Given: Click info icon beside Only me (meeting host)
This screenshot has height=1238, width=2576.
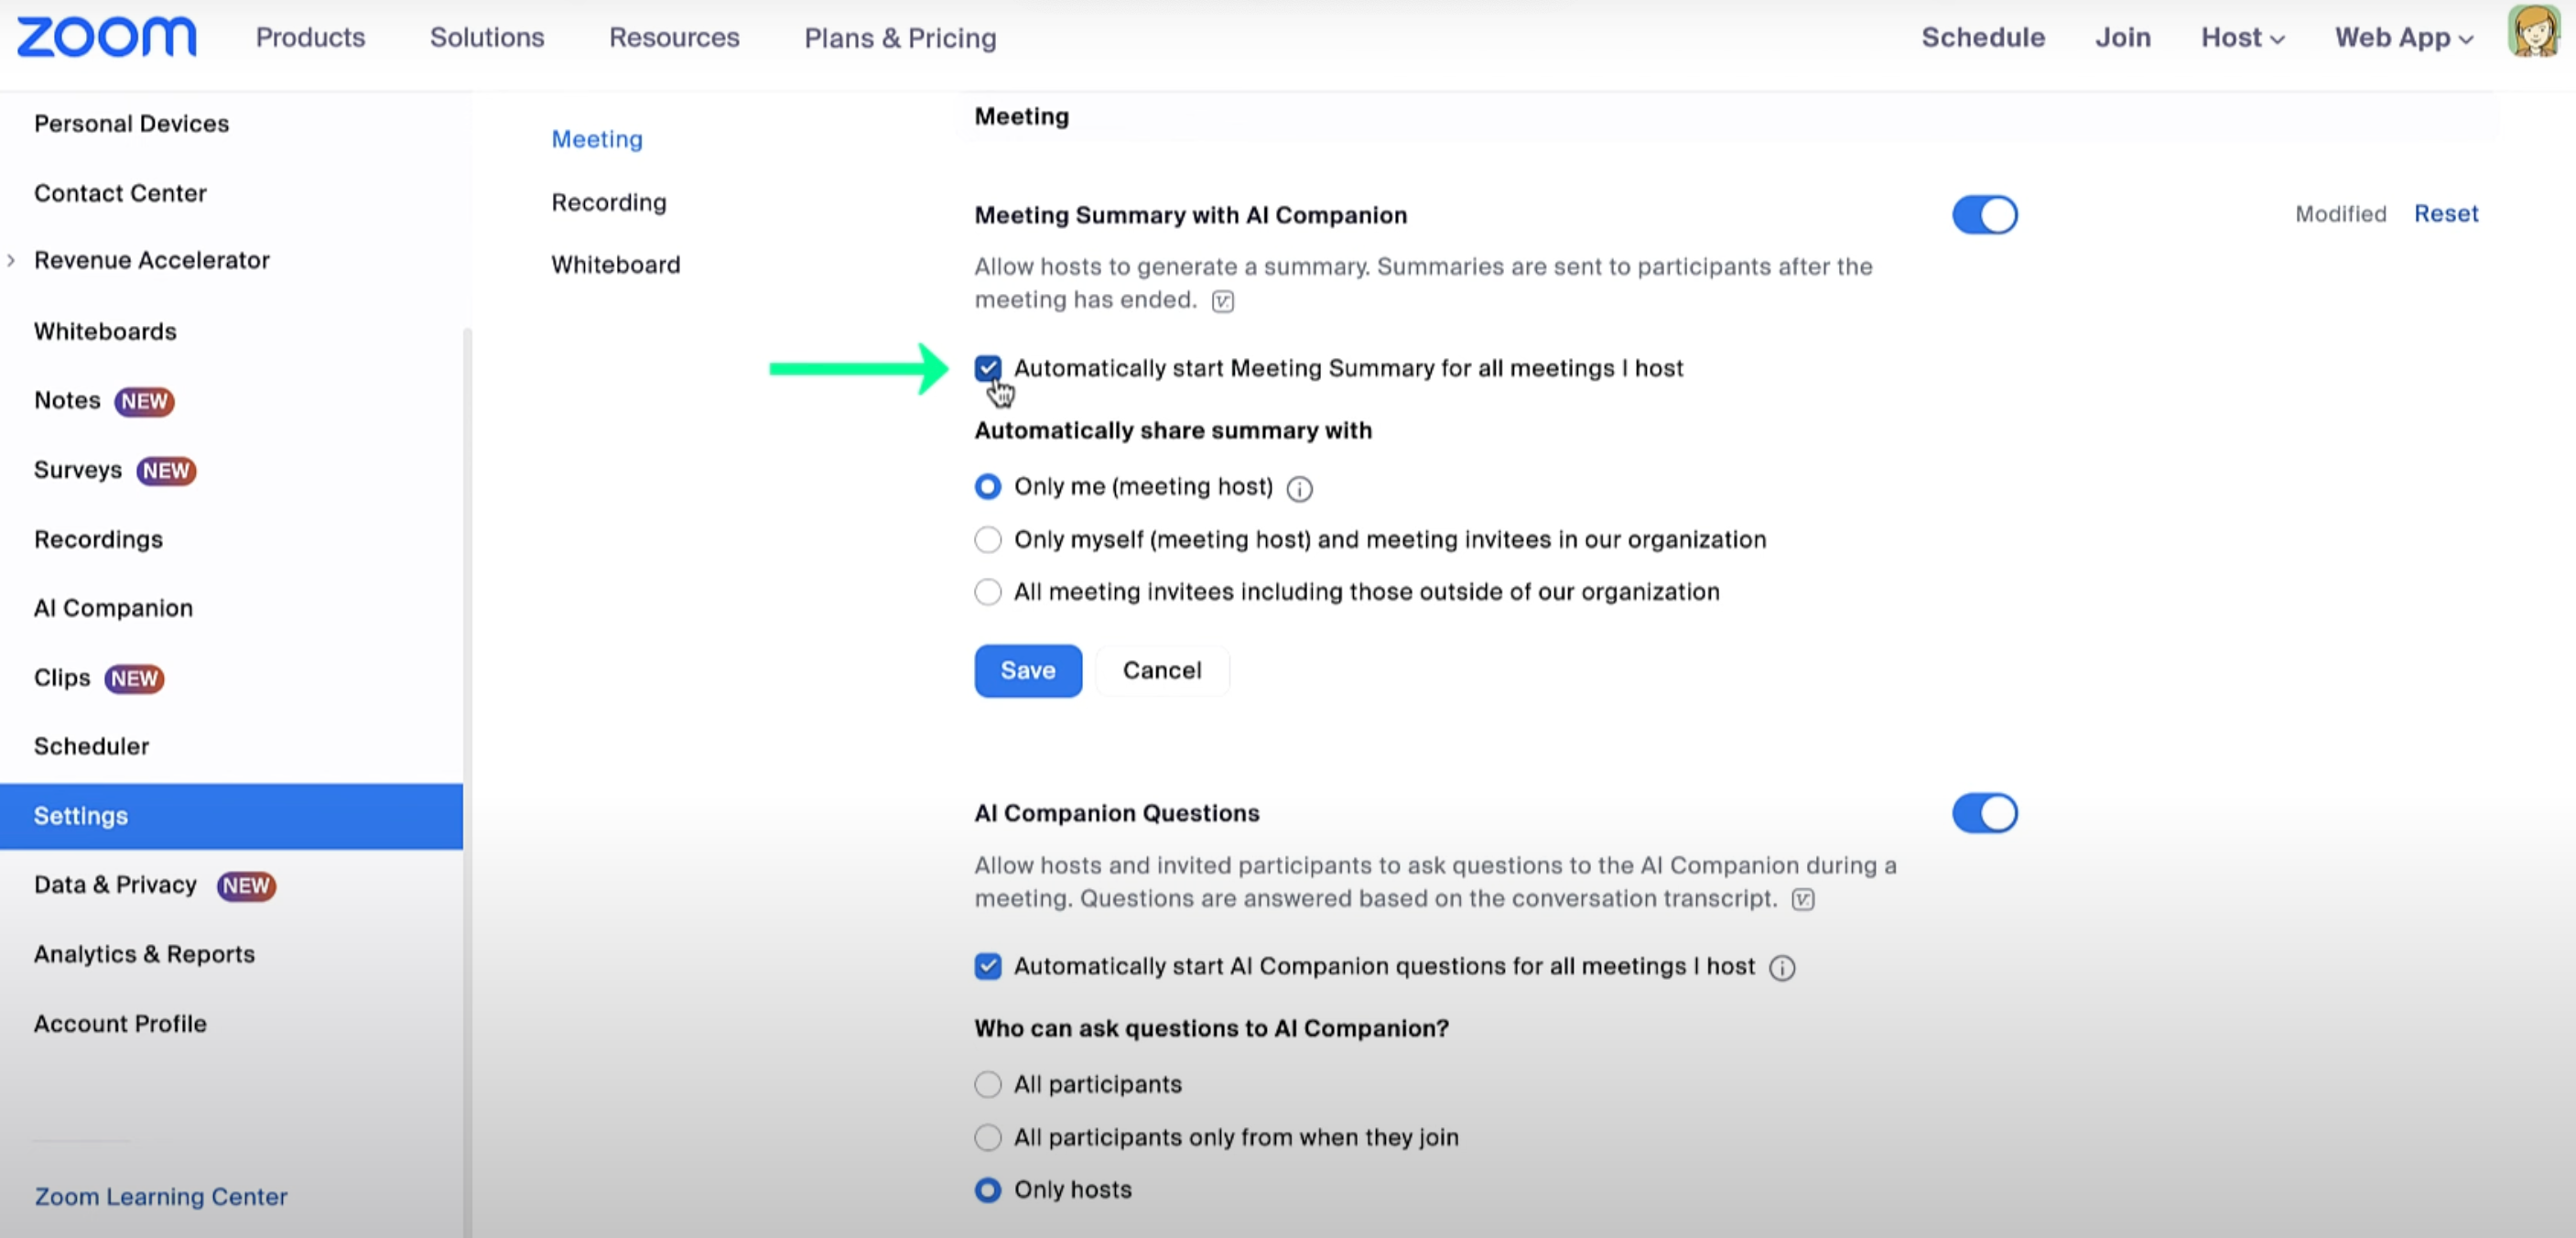Looking at the screenshot, I should pyautogui.click(x=1299, y=488).
